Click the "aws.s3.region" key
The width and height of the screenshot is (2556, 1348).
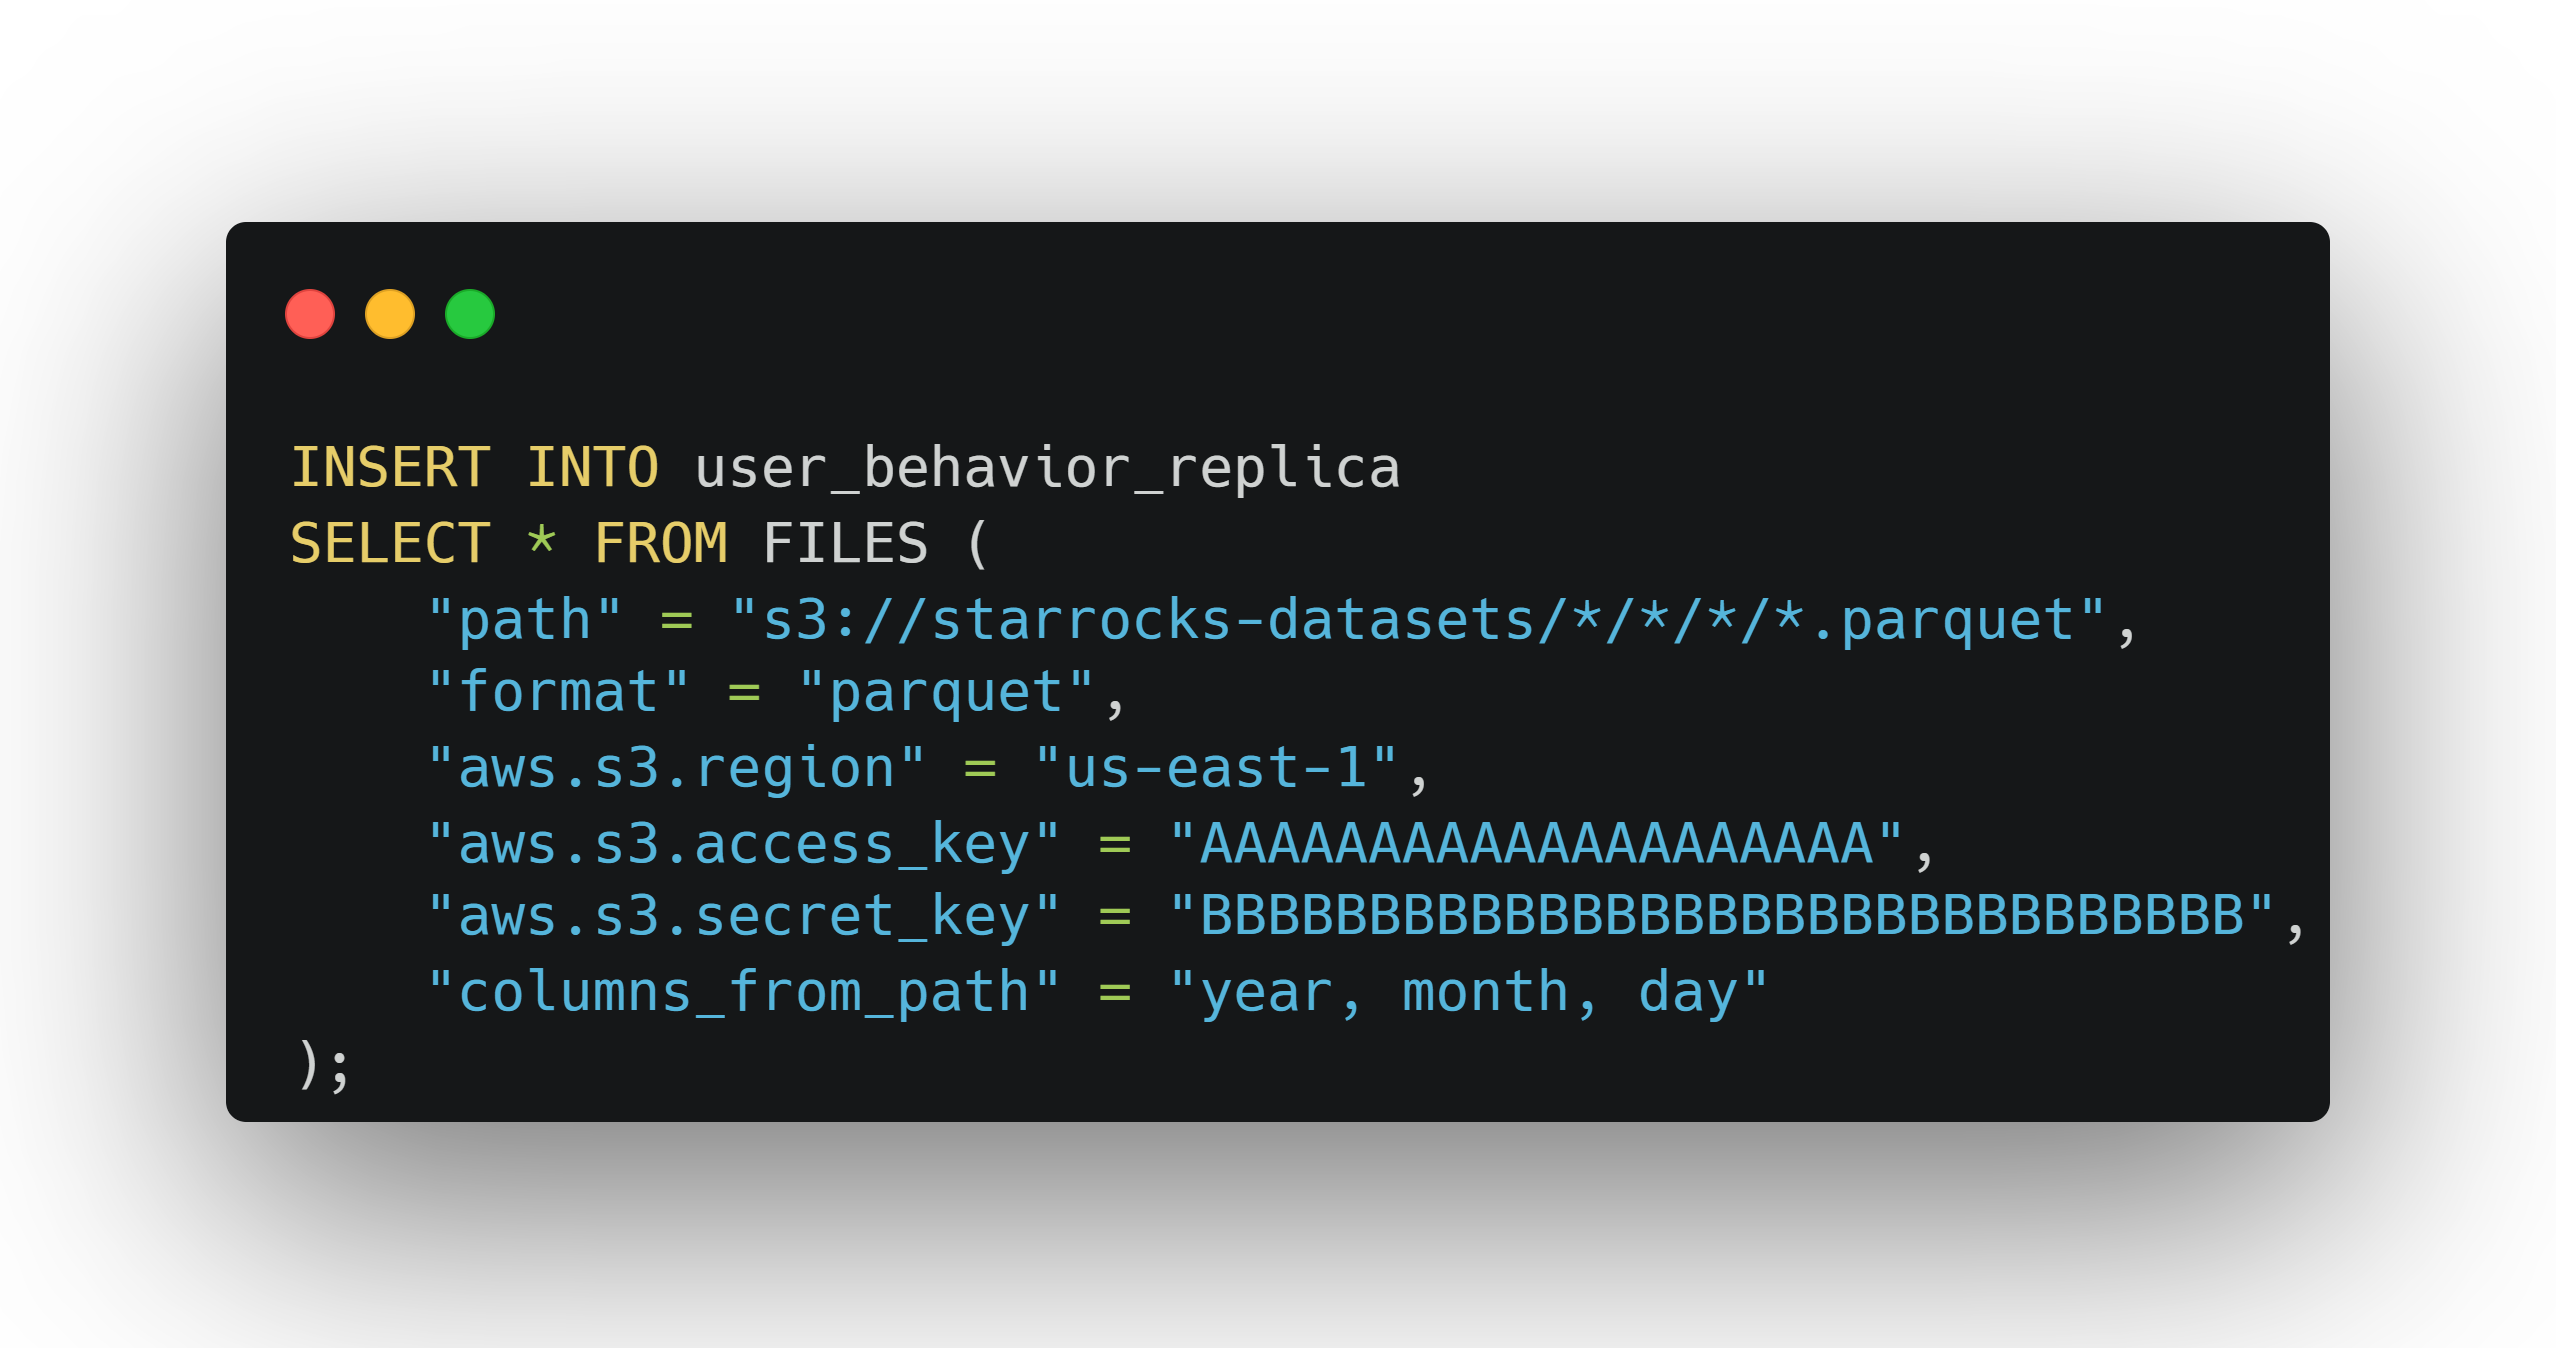(676, 769)
